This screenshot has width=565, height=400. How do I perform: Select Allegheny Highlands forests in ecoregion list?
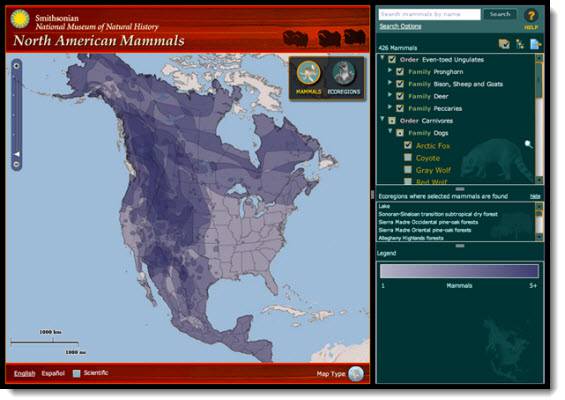coord(411,238)
